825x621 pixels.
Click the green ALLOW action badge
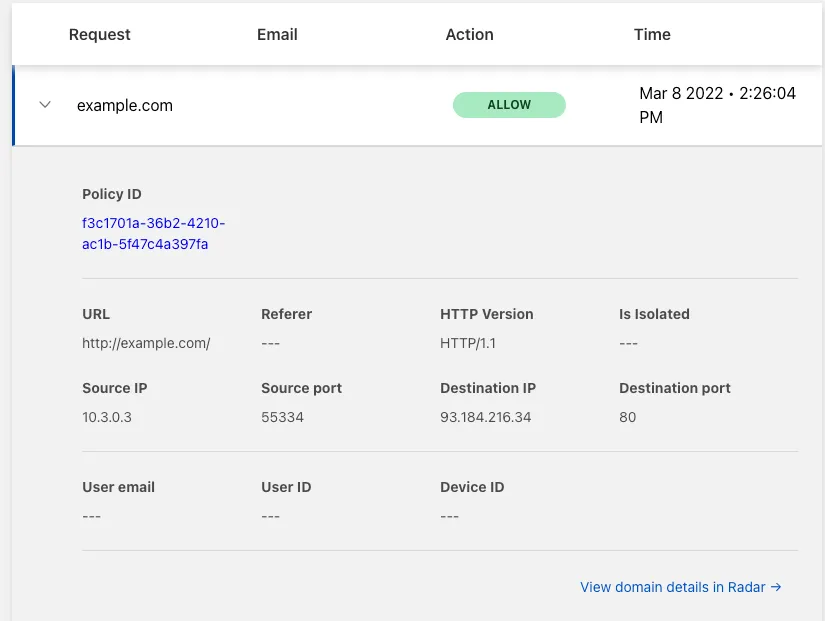(509, 104)
